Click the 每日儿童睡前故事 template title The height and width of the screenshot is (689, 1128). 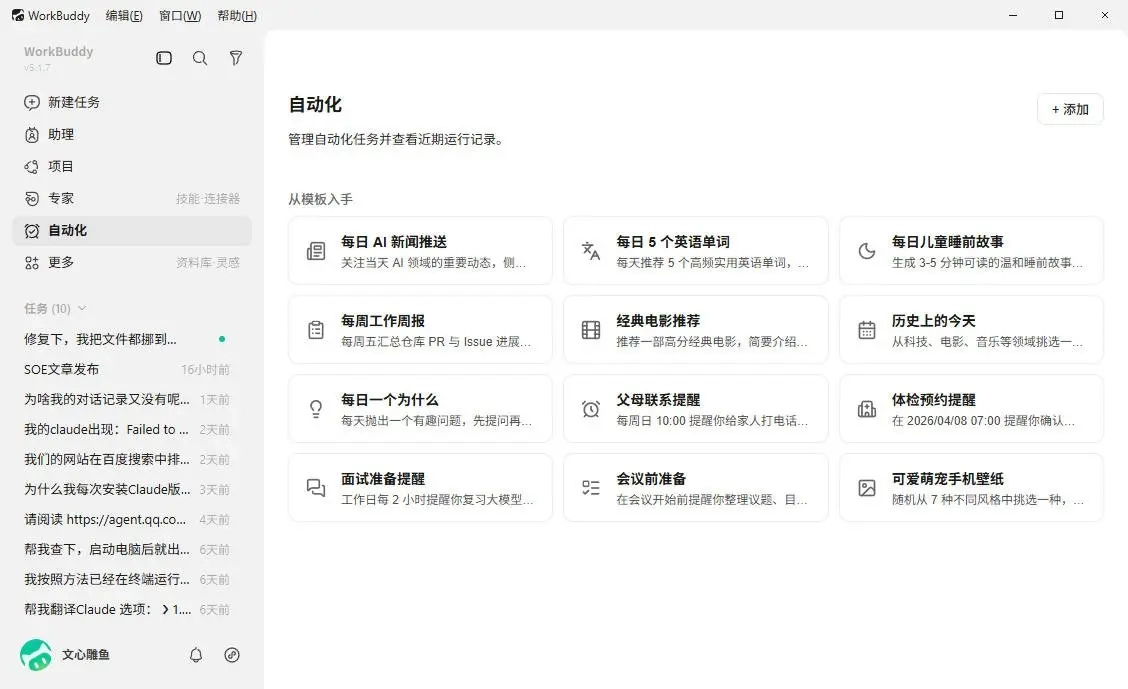(x=947, y=242)
